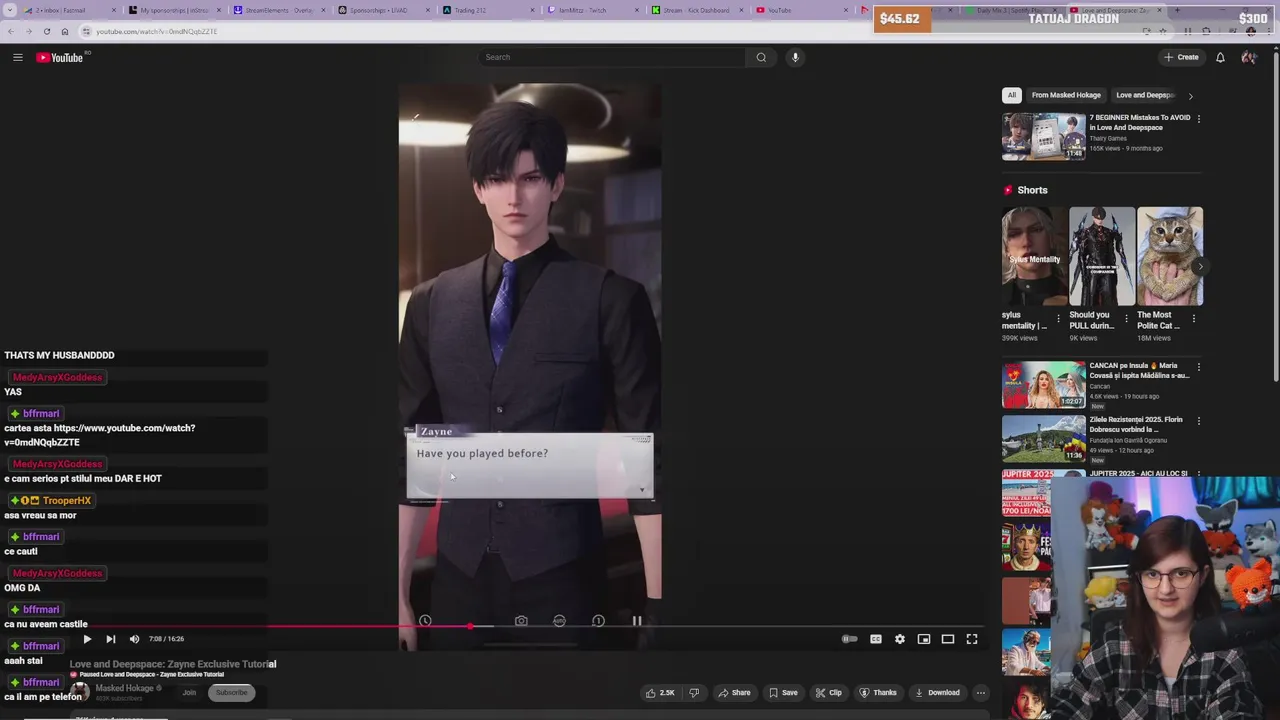Viewport: 1280px width, 720px height.
Task: Create a Clip from the video
Action: [x=828, y=692]
